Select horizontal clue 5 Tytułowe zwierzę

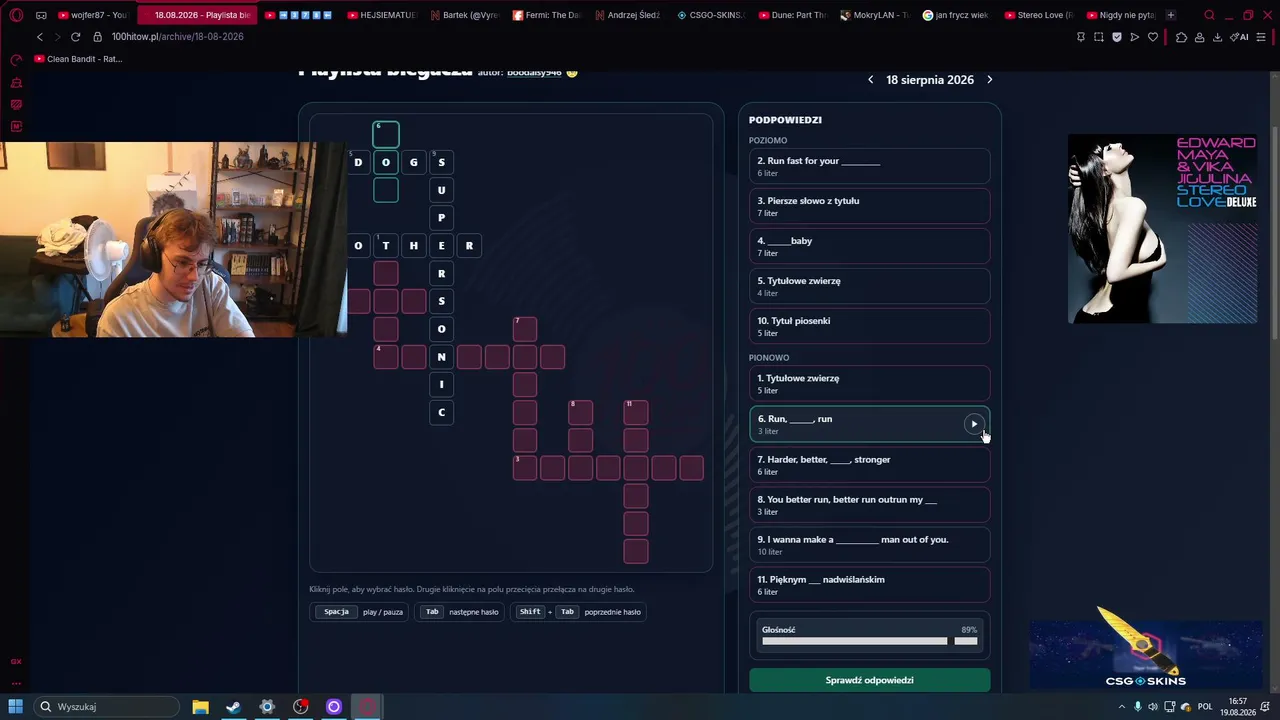(x=870, y=286)
